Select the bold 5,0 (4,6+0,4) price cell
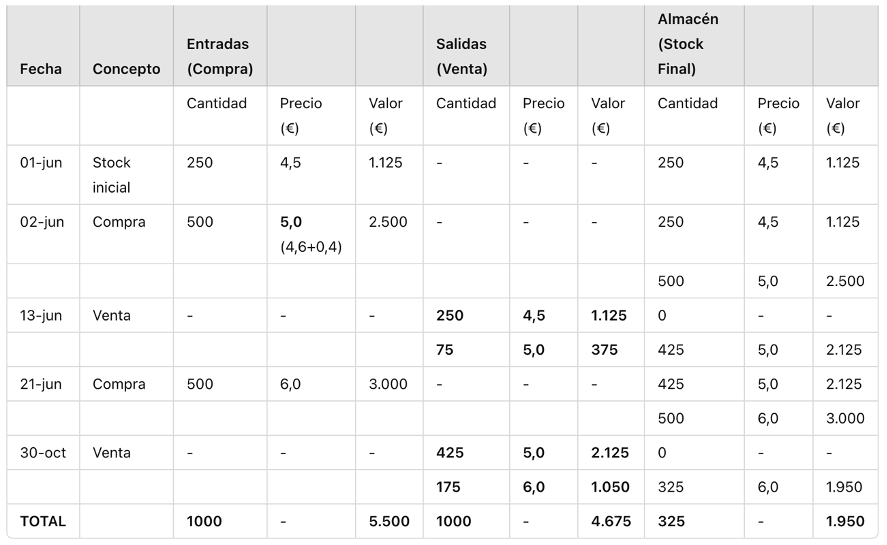Image resolution: width=887 pixels, height=545 pixels. (311, 234)
